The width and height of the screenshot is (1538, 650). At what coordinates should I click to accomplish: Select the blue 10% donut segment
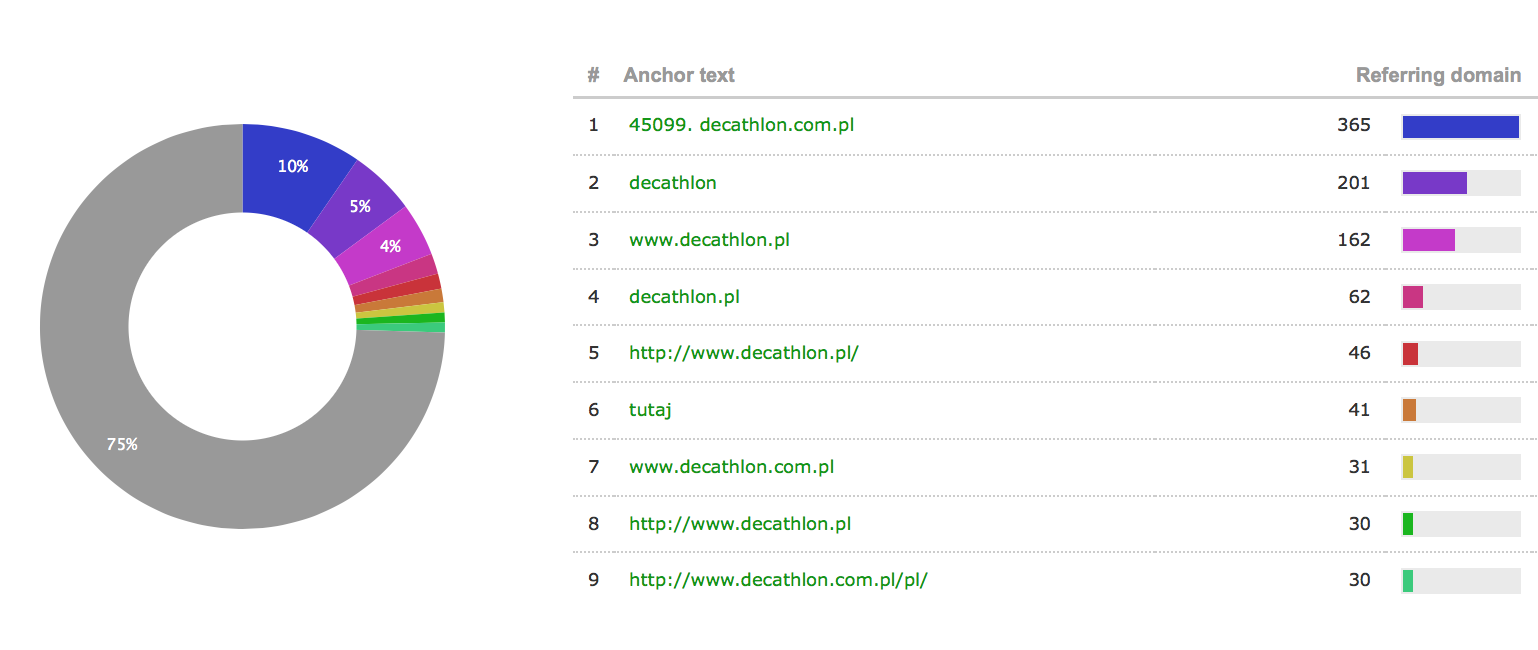(x=293, y=166)
